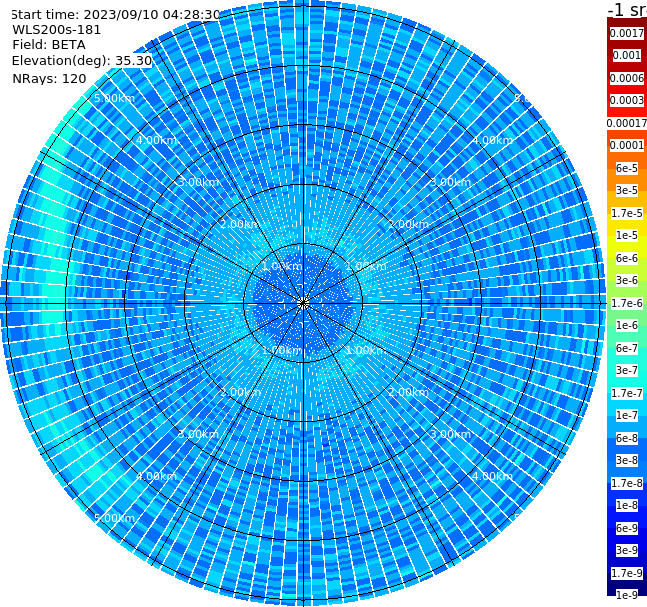This screenshot has width=647, height=607.
Task: Select the 0.00017 colorbar label
Action: tap(627, 123)
